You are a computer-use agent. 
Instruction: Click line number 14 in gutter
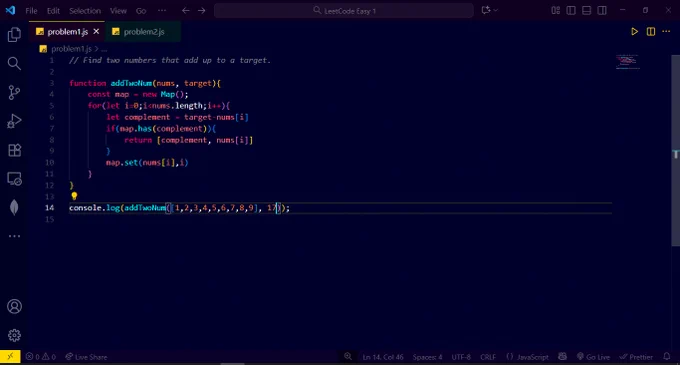point(49,208)
